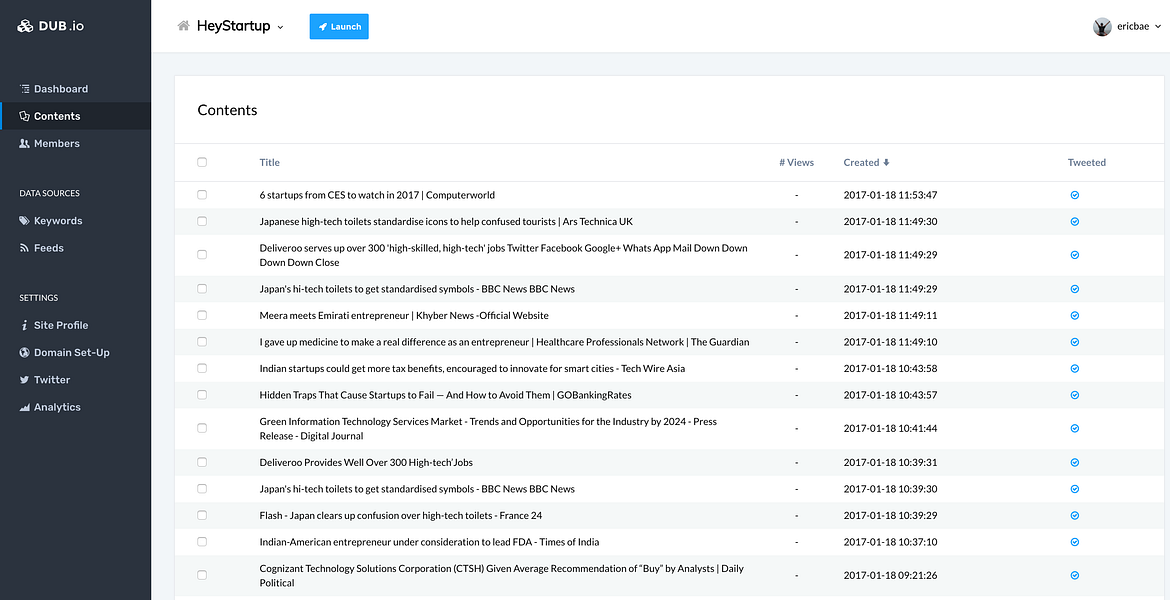Open Twitter settings in sidebar
The height and width of the screenshot is (600, 1170).
(75, 380)
